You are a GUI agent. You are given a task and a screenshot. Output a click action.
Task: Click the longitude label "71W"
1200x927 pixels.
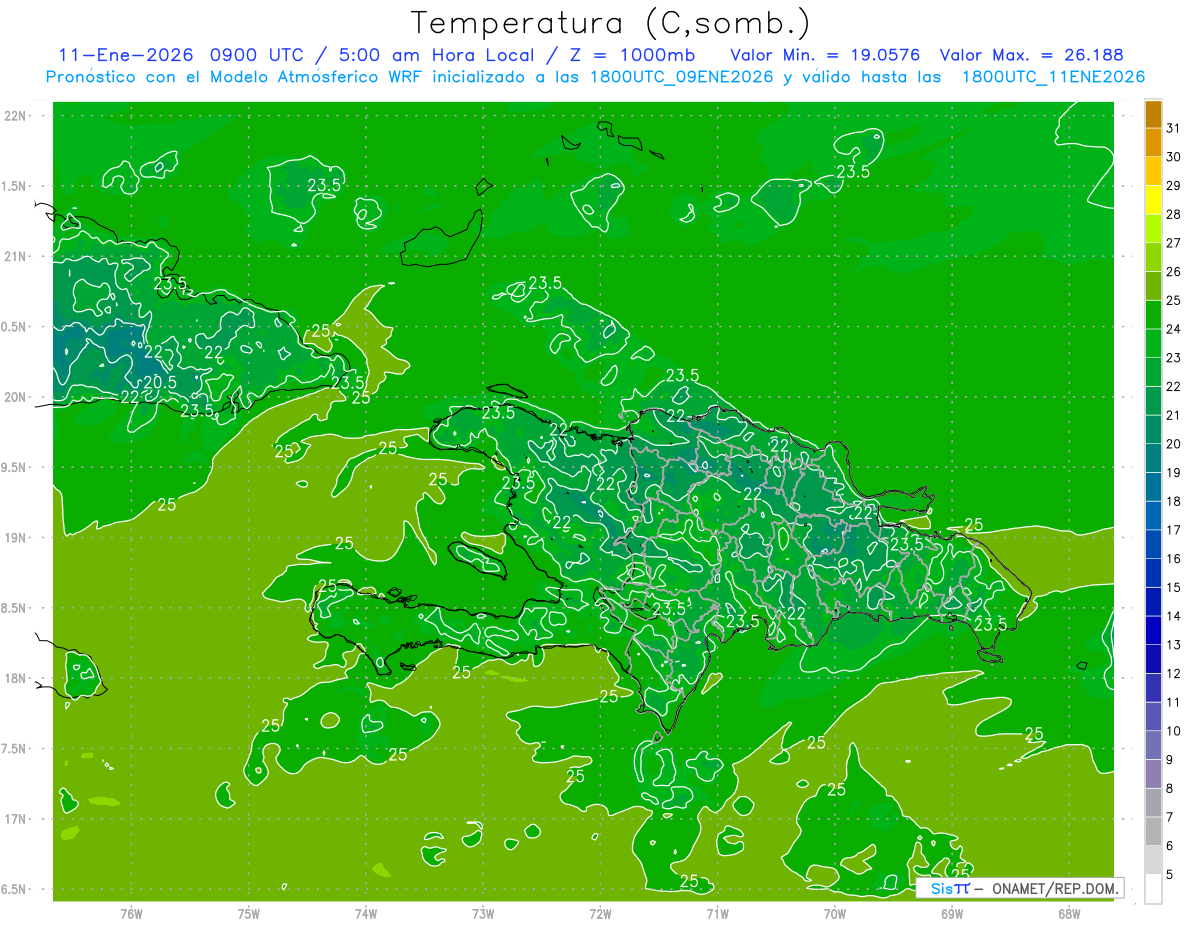[x=717, y=914]
